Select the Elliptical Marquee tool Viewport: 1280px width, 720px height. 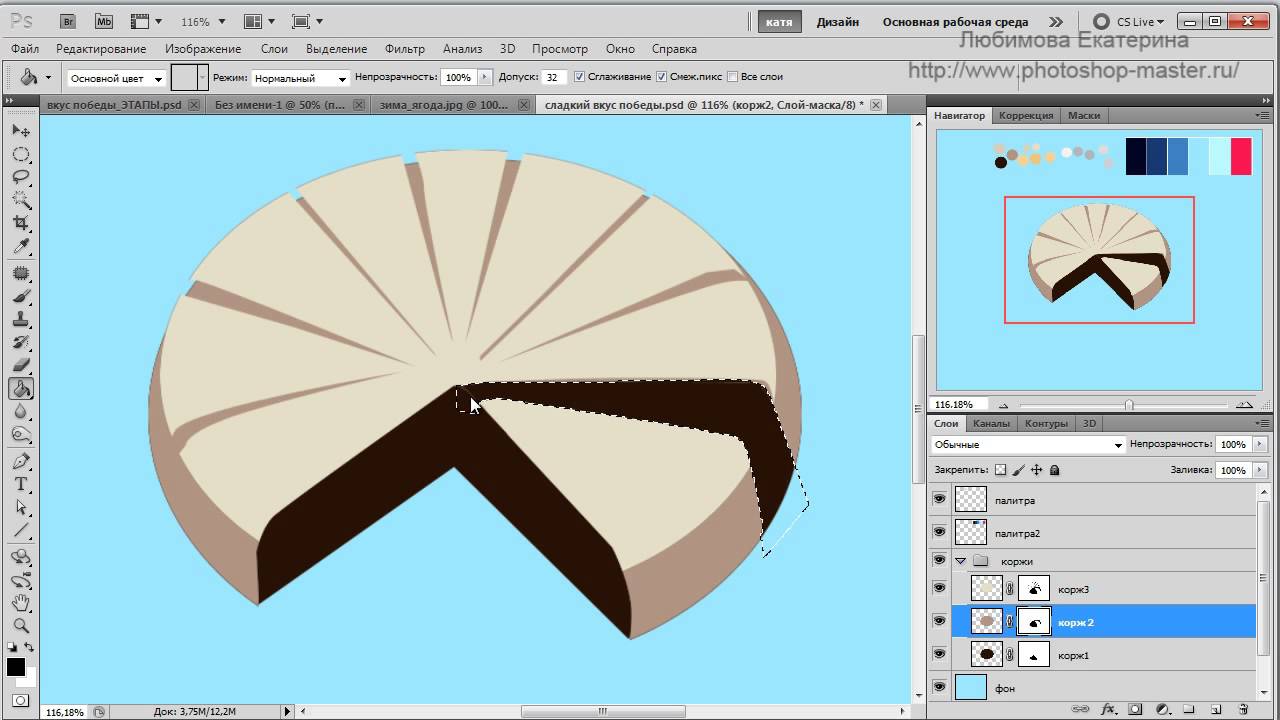tap(21, 155)
